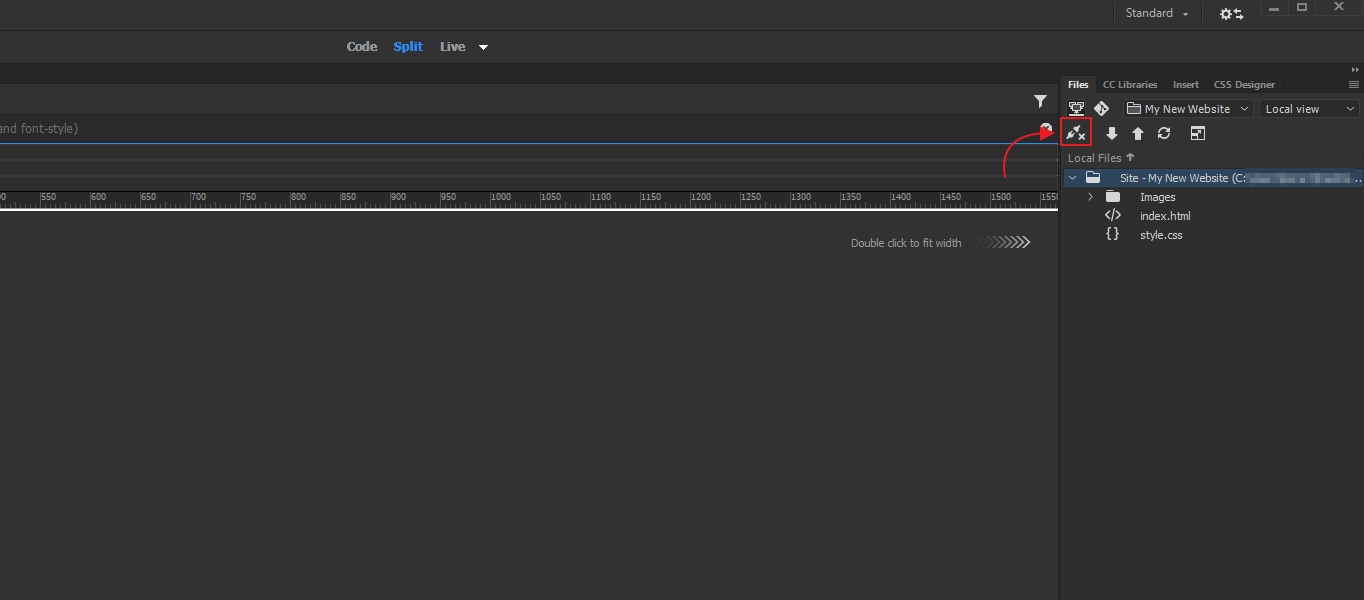Screen dimensions: 1364x600
Task: Open the CC Libraries tab
Action: click(x=1129, y=84)
